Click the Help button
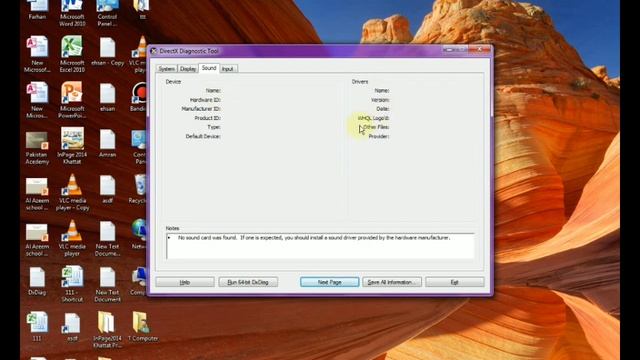 pyautogui.click(x=185, y=282)
